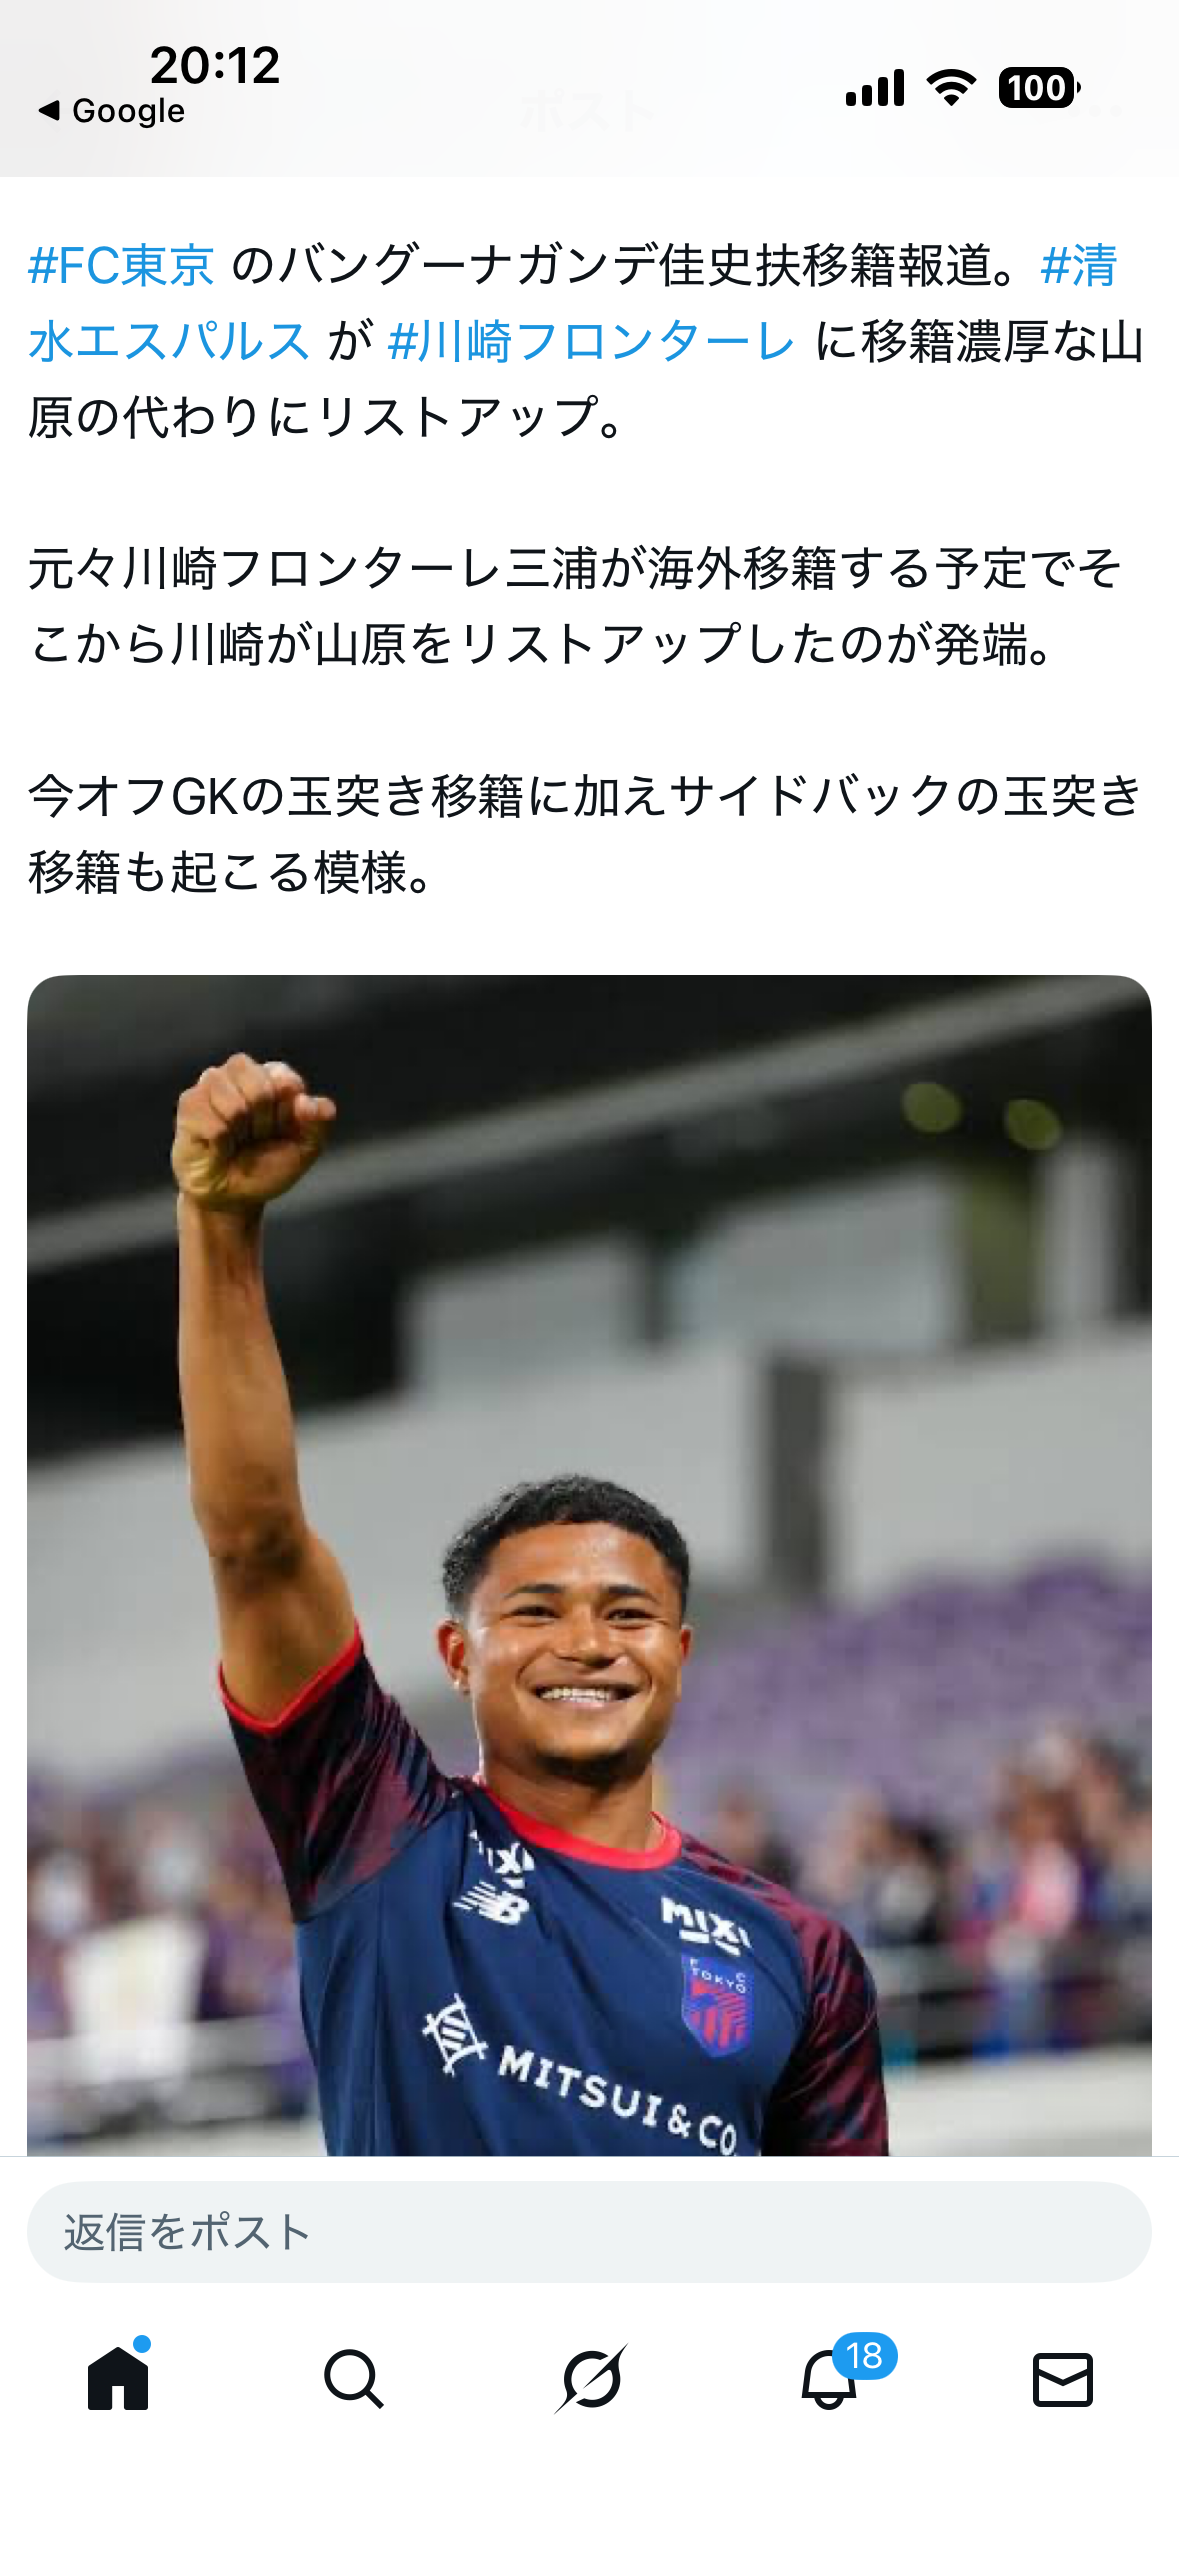Tap the cellular signal bars

click(875, 88)
